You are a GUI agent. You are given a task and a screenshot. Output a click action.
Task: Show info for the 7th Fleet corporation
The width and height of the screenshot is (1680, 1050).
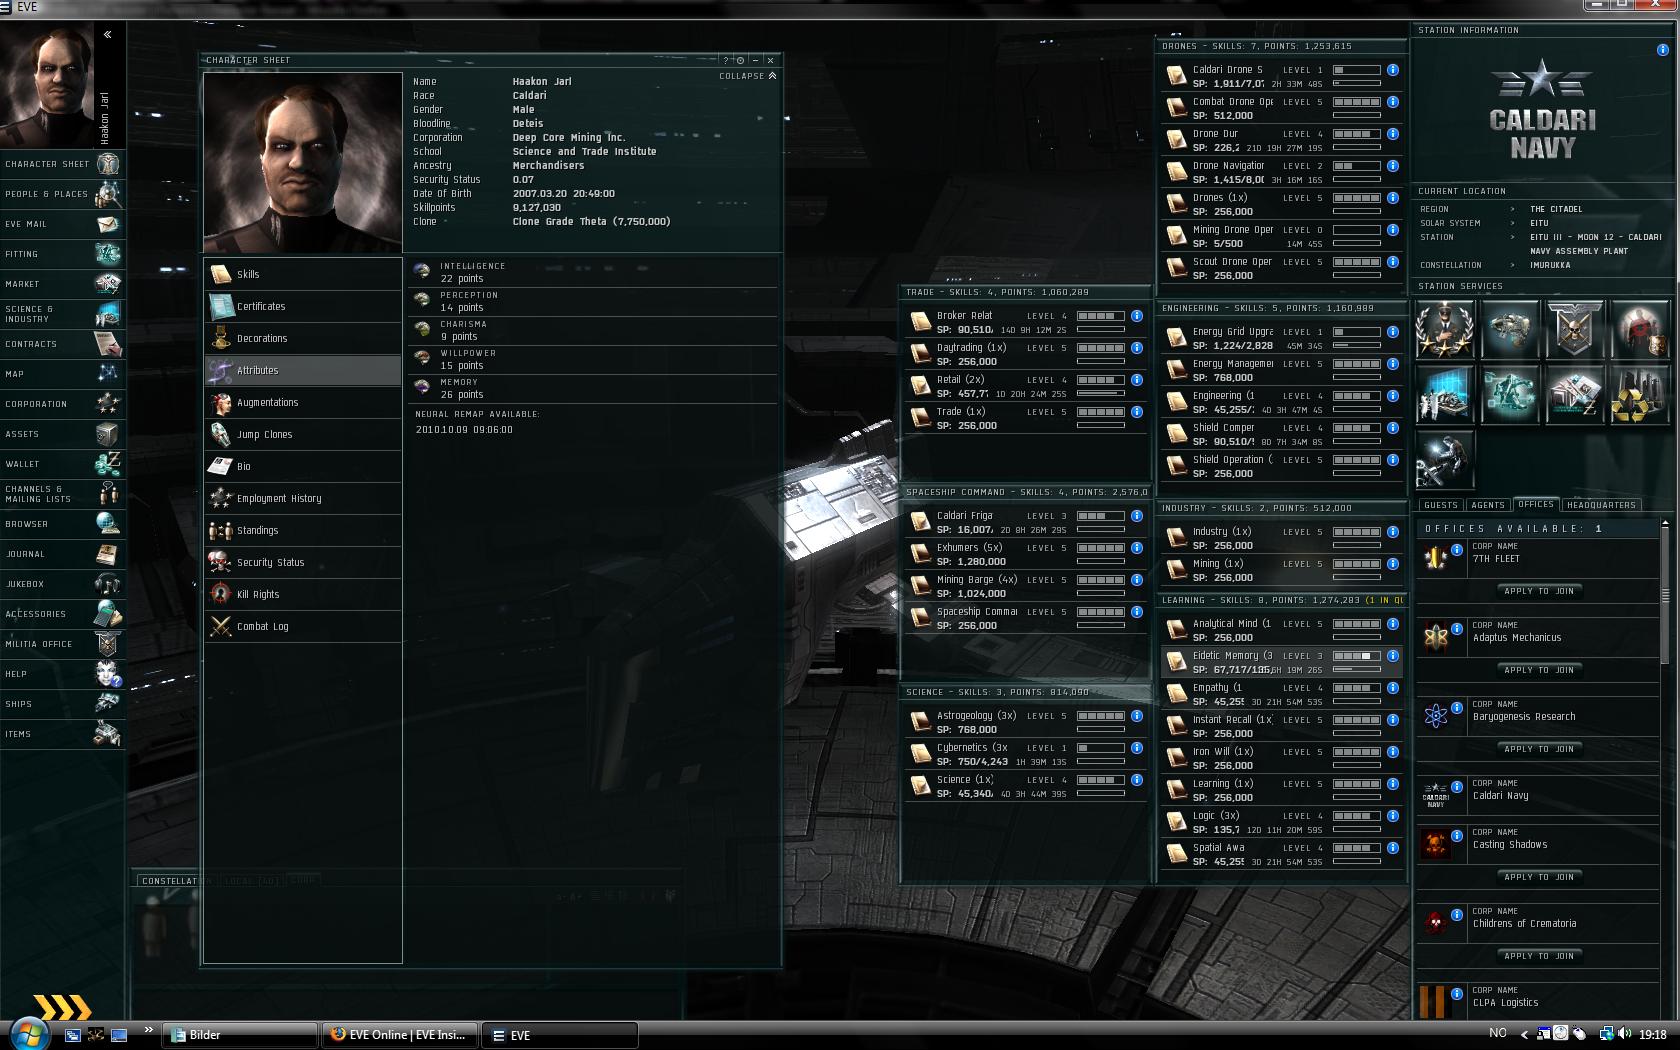(1457, 549)
